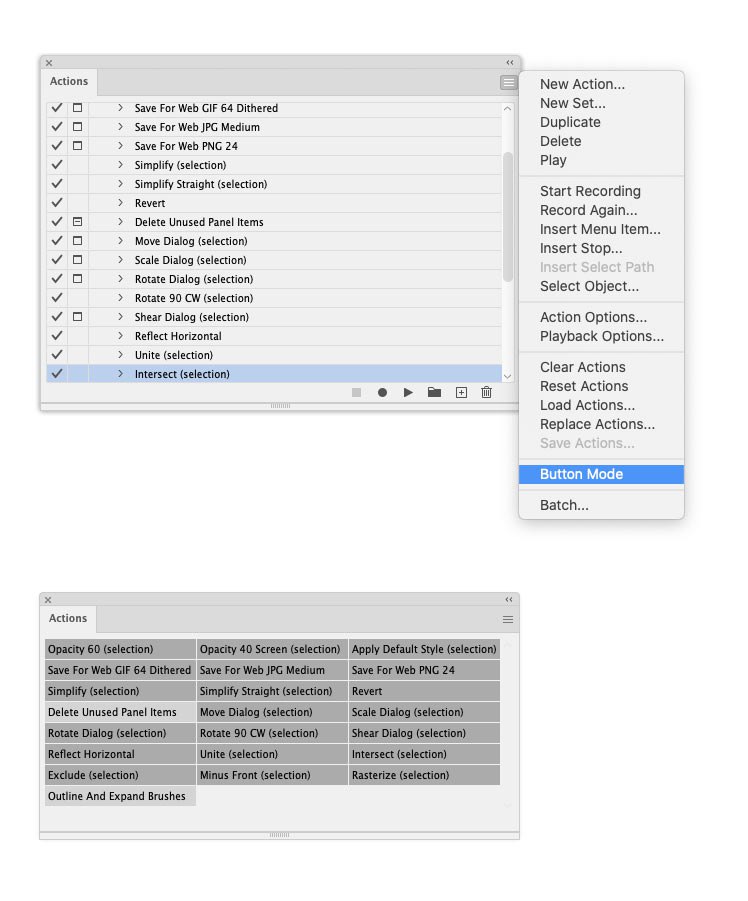Expand the Reflect Horizontal chevron
This screenshot has width=748, height=901.
tap(120, 336)
